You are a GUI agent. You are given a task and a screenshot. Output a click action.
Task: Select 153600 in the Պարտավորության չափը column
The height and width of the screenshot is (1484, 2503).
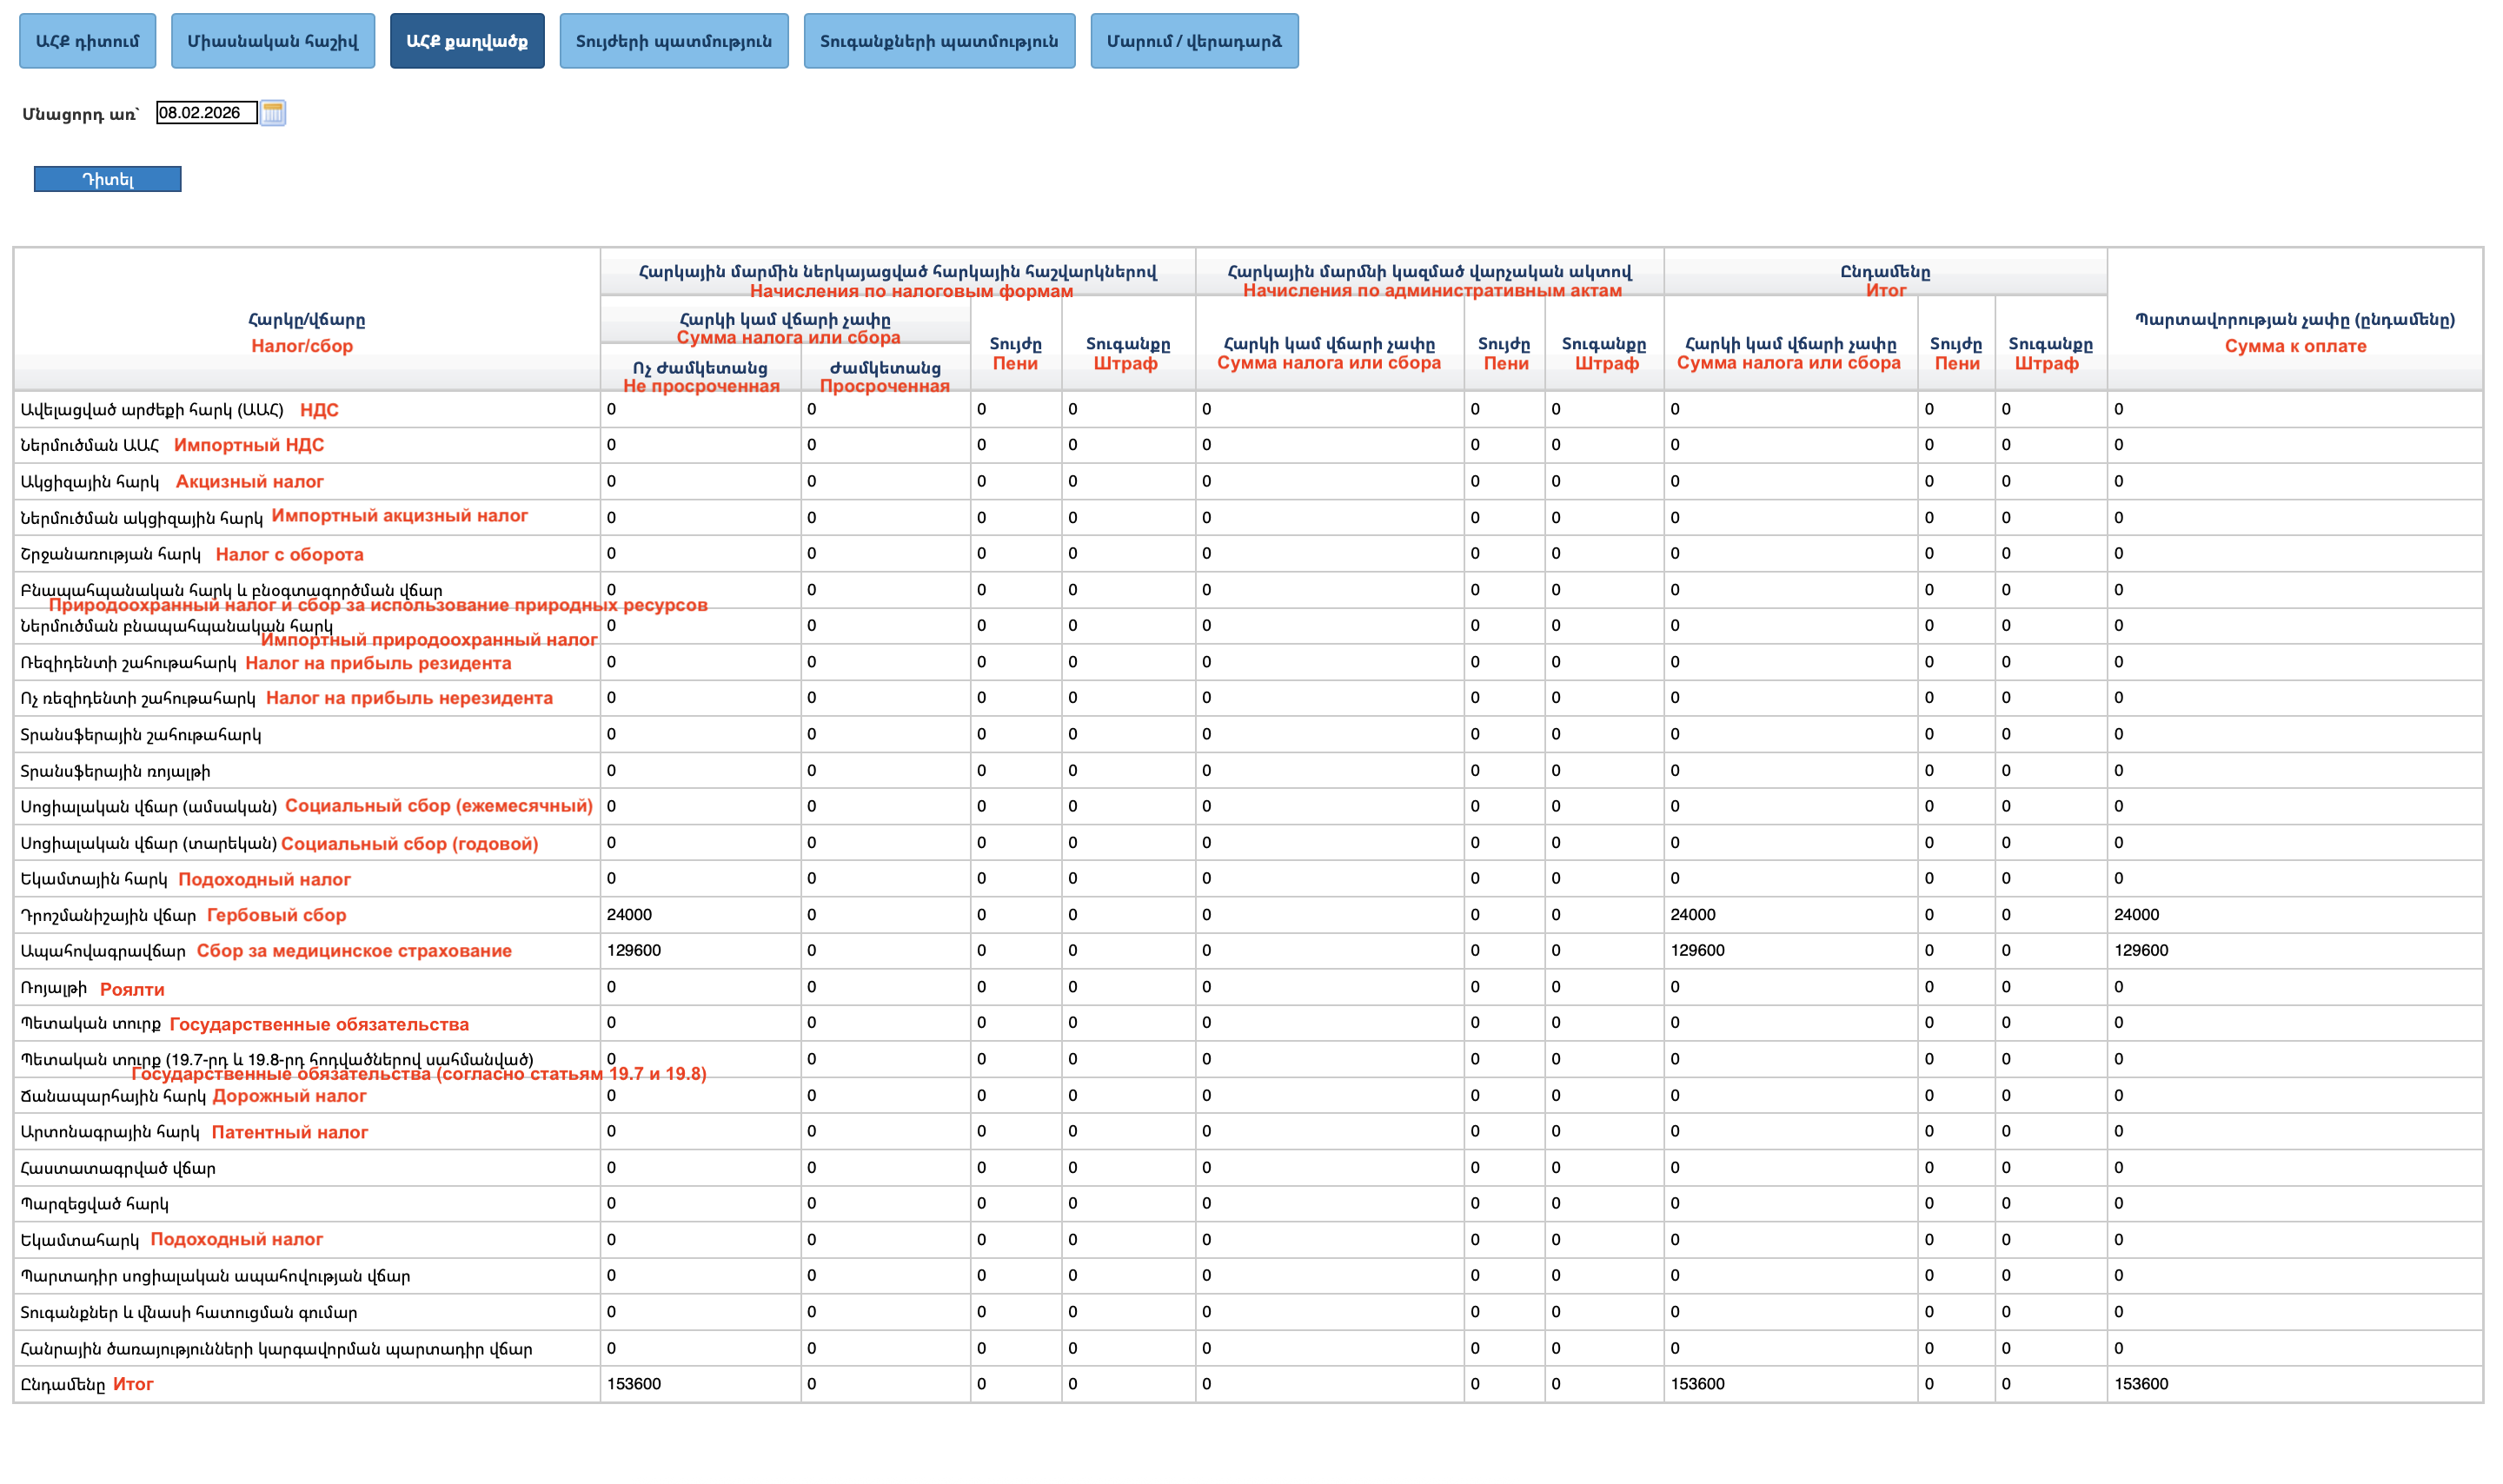click(x=2142, y=1385)
